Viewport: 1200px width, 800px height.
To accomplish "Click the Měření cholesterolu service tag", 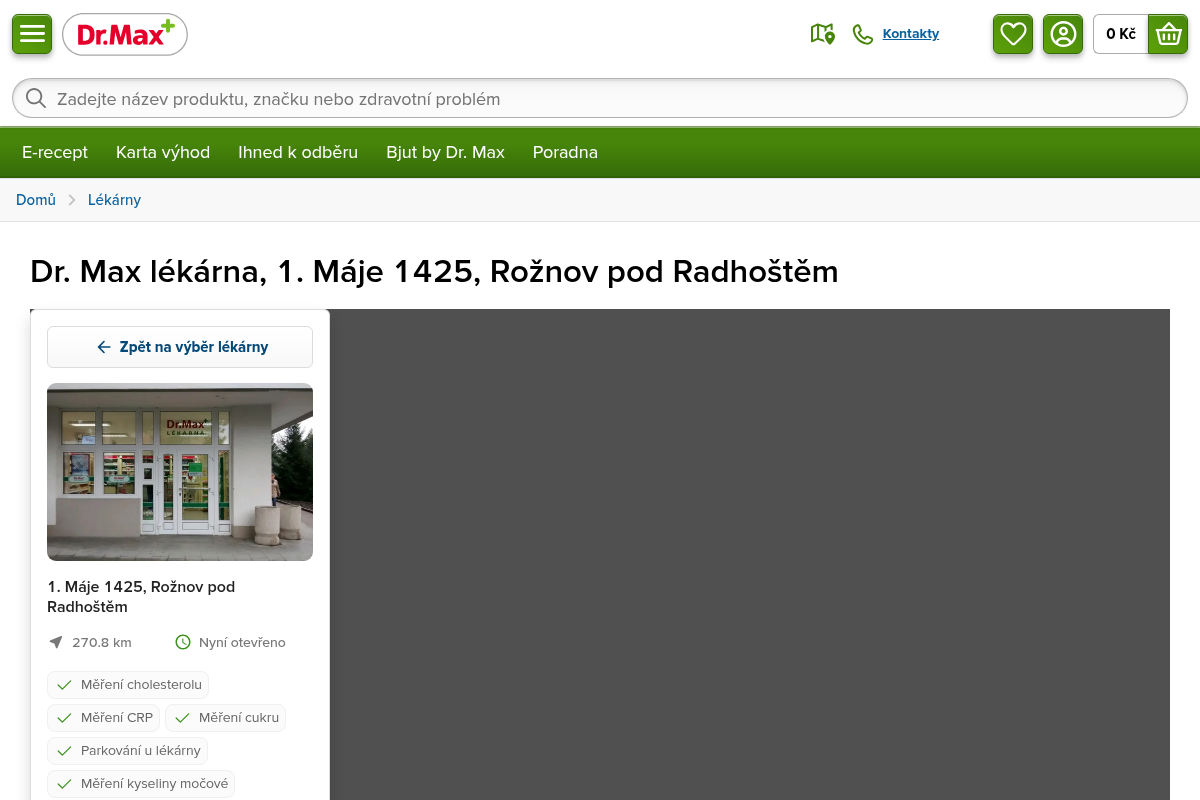I will pos(128,685).
